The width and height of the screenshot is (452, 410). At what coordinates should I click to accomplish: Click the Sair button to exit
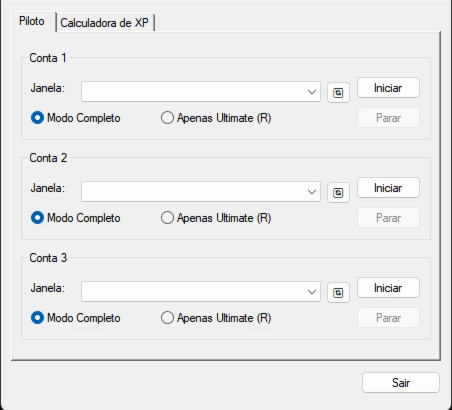(401, 383)
